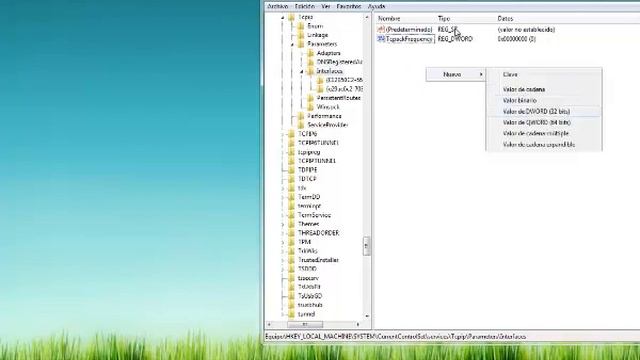Open the Ayuda menu
This screenshot has width=640, height=360.
coord(377,7)
